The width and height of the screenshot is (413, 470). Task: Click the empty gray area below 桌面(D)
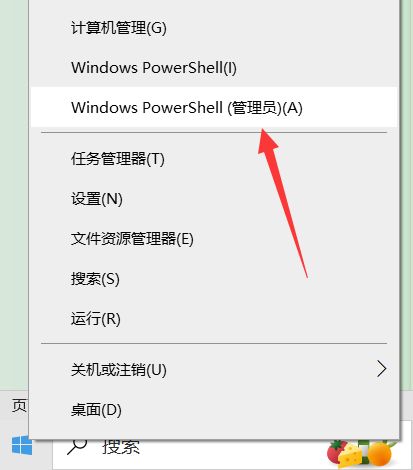coord(215,434)
